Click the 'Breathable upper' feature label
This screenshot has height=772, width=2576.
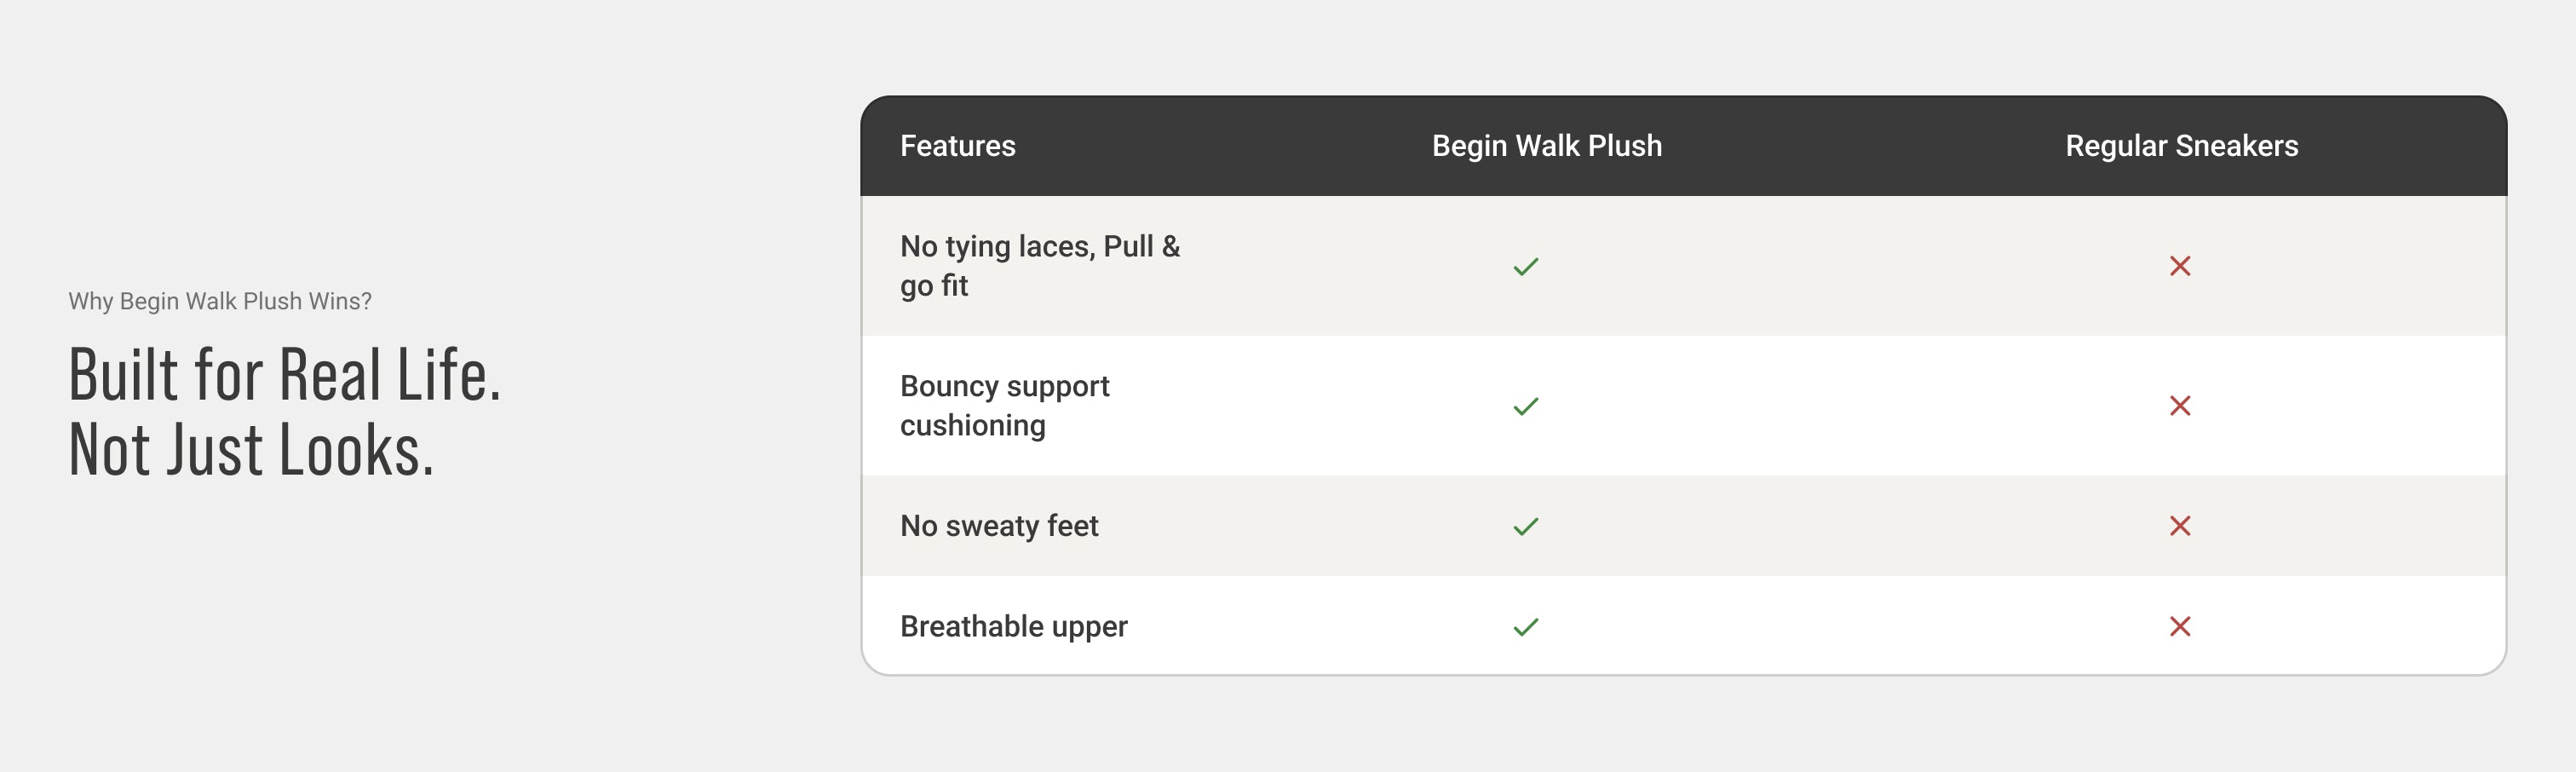click(1013, 627)
